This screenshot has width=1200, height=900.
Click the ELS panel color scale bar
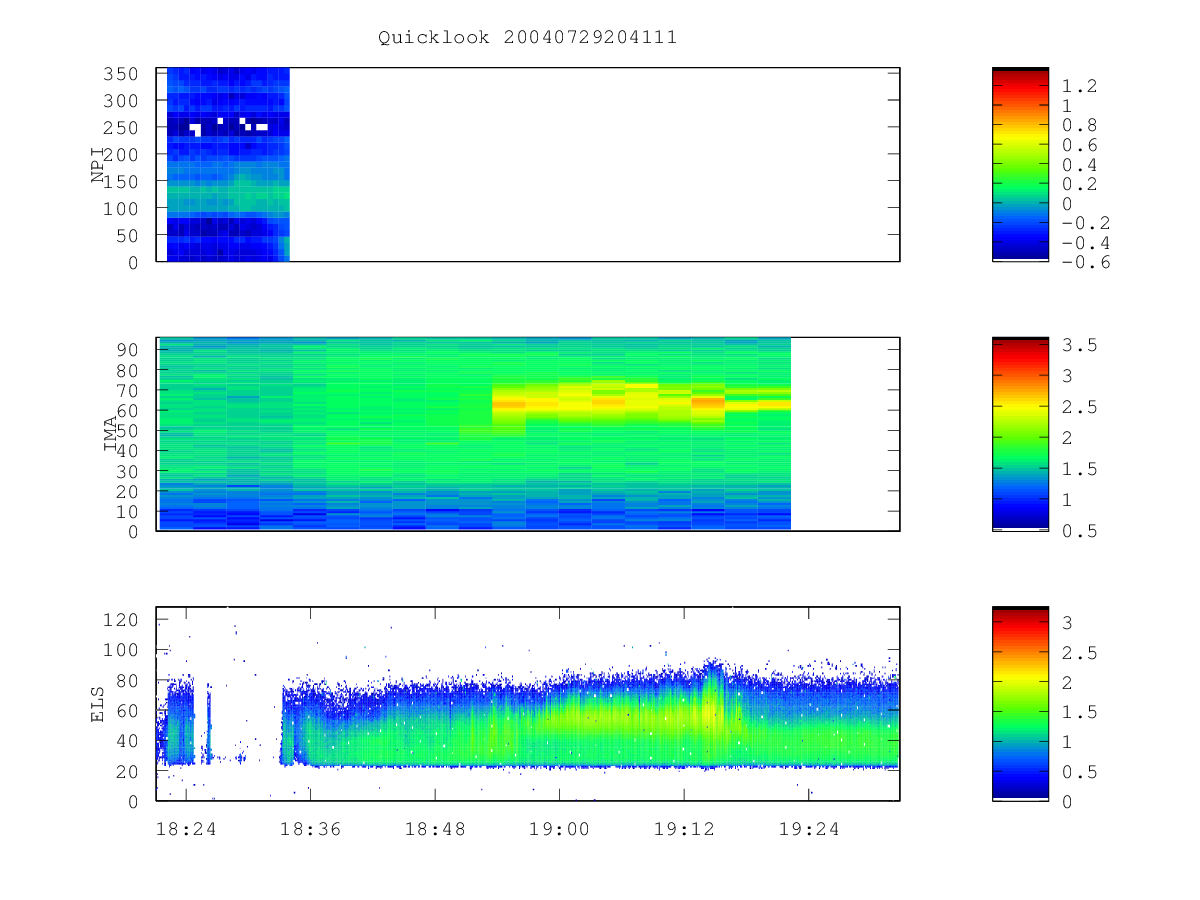coord(1020,703)
